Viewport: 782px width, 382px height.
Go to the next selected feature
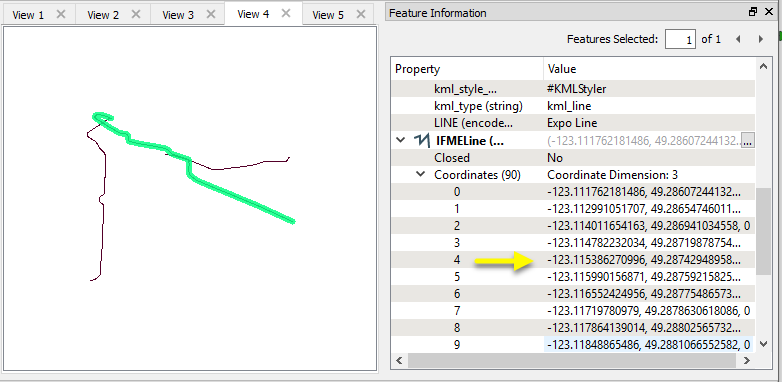761,39
